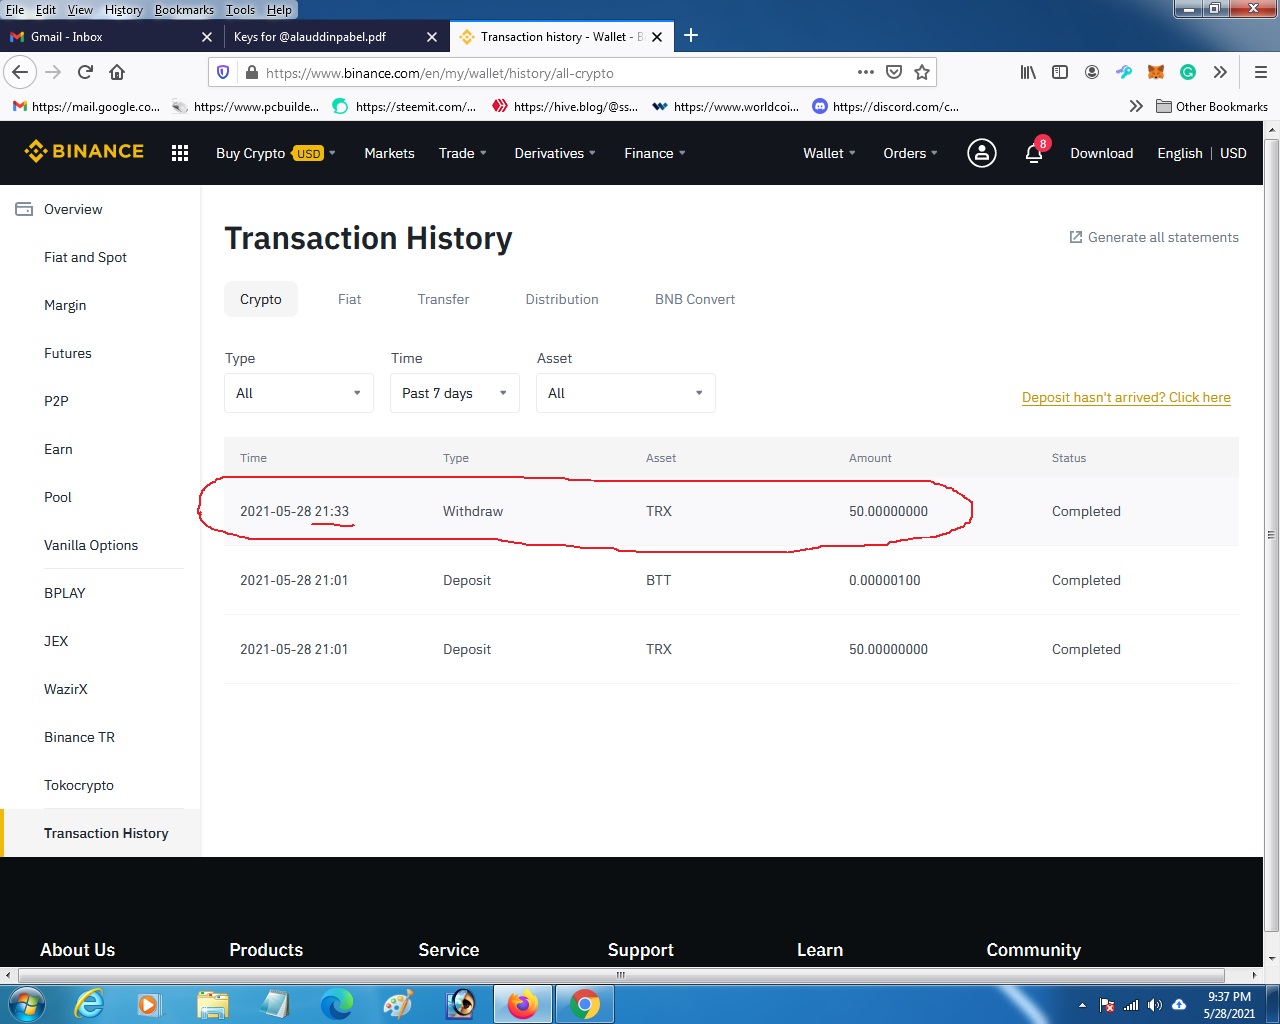Expand the Buy Crypto USD menu
Viewport: 1280px width, 1024px height.
click(276, 153)
